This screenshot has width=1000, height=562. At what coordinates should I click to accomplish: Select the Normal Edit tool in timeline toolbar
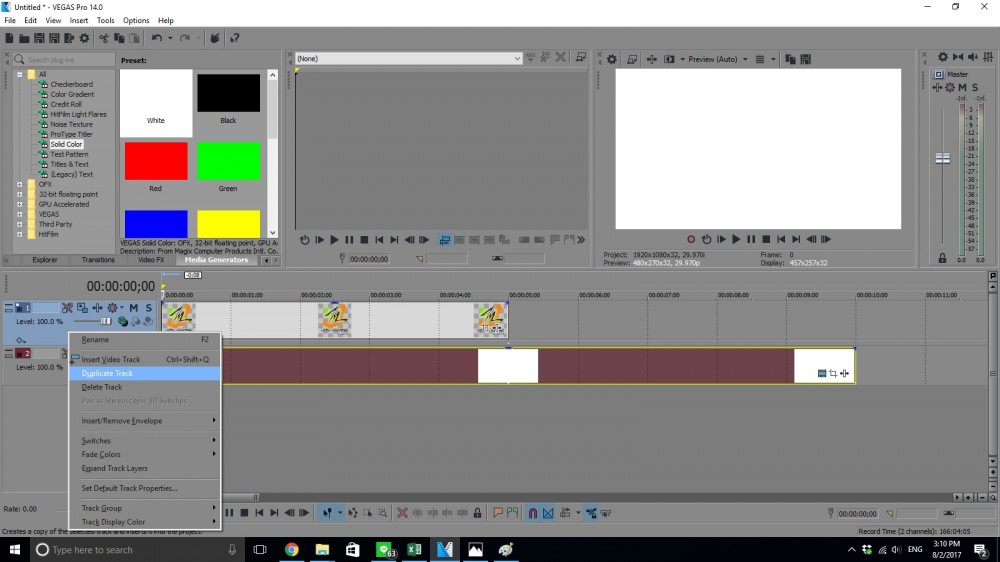pyautogui.click(x=327, y=513)
